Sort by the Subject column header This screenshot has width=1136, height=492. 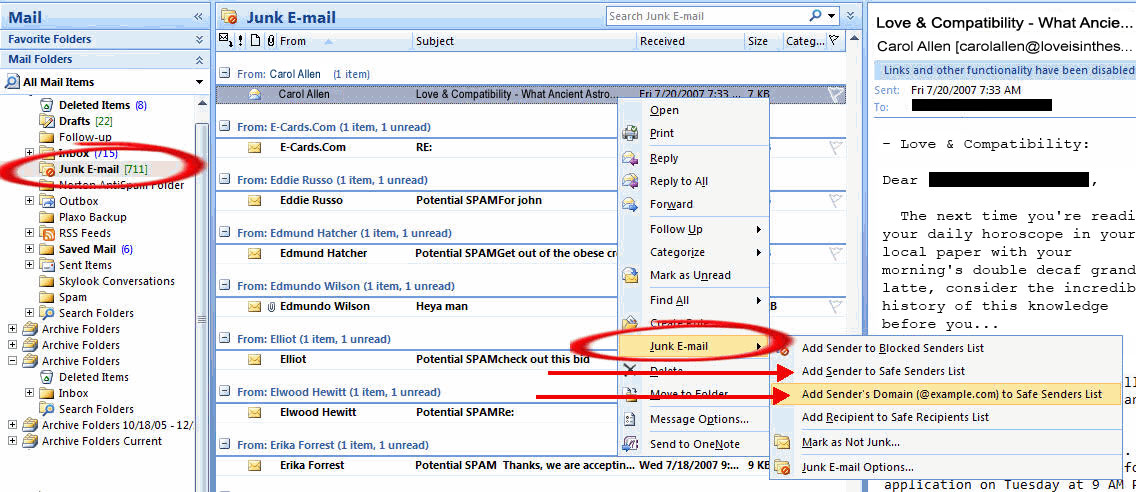(x=525, y=41)
